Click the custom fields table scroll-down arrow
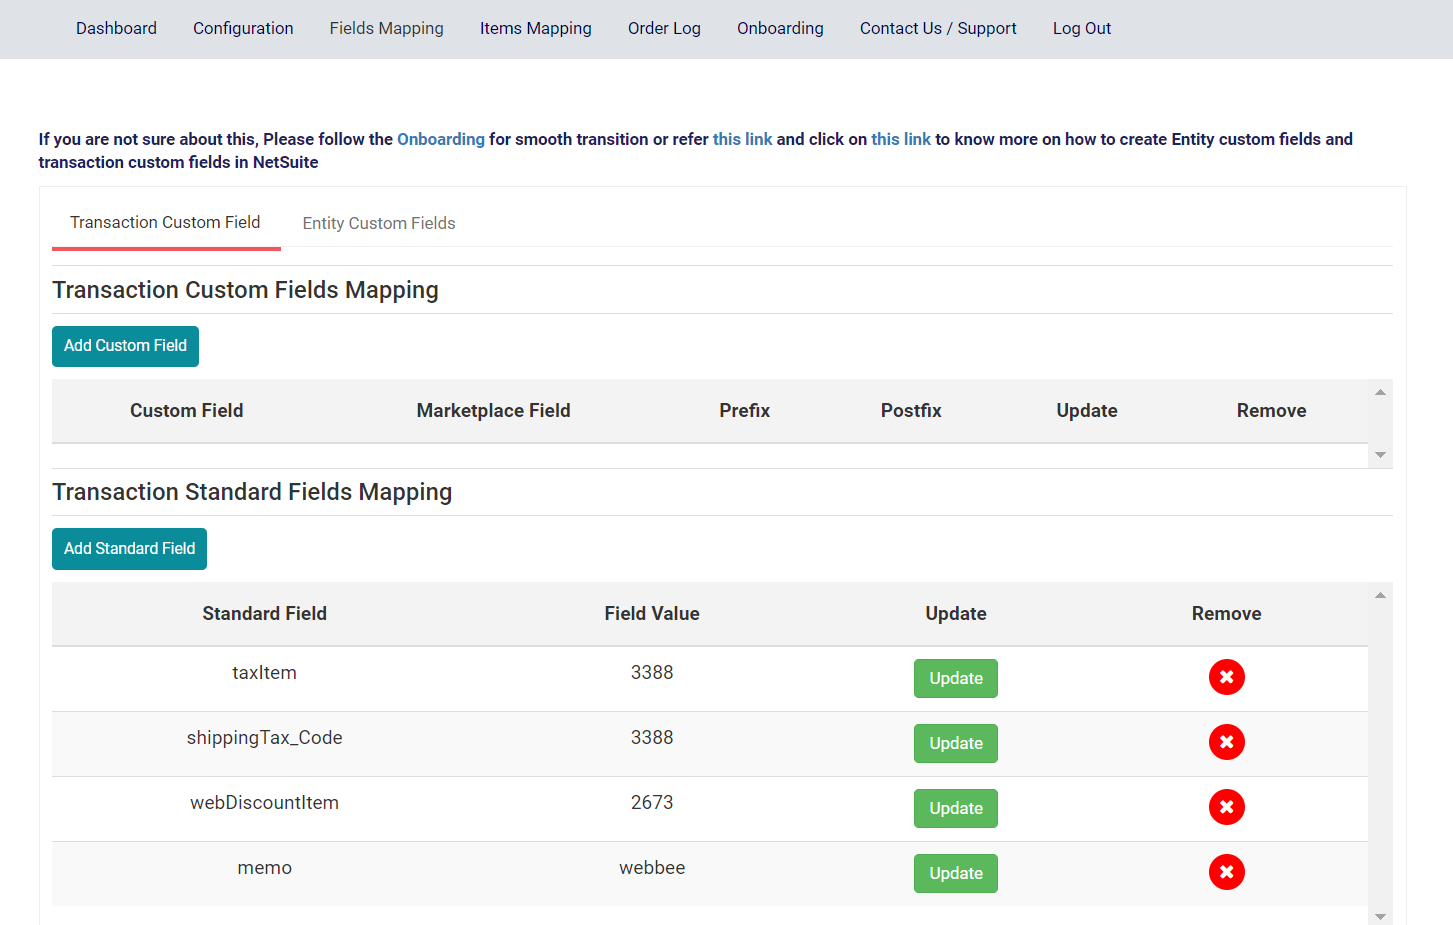The image size is (1453, 925). click(1380, 455)
